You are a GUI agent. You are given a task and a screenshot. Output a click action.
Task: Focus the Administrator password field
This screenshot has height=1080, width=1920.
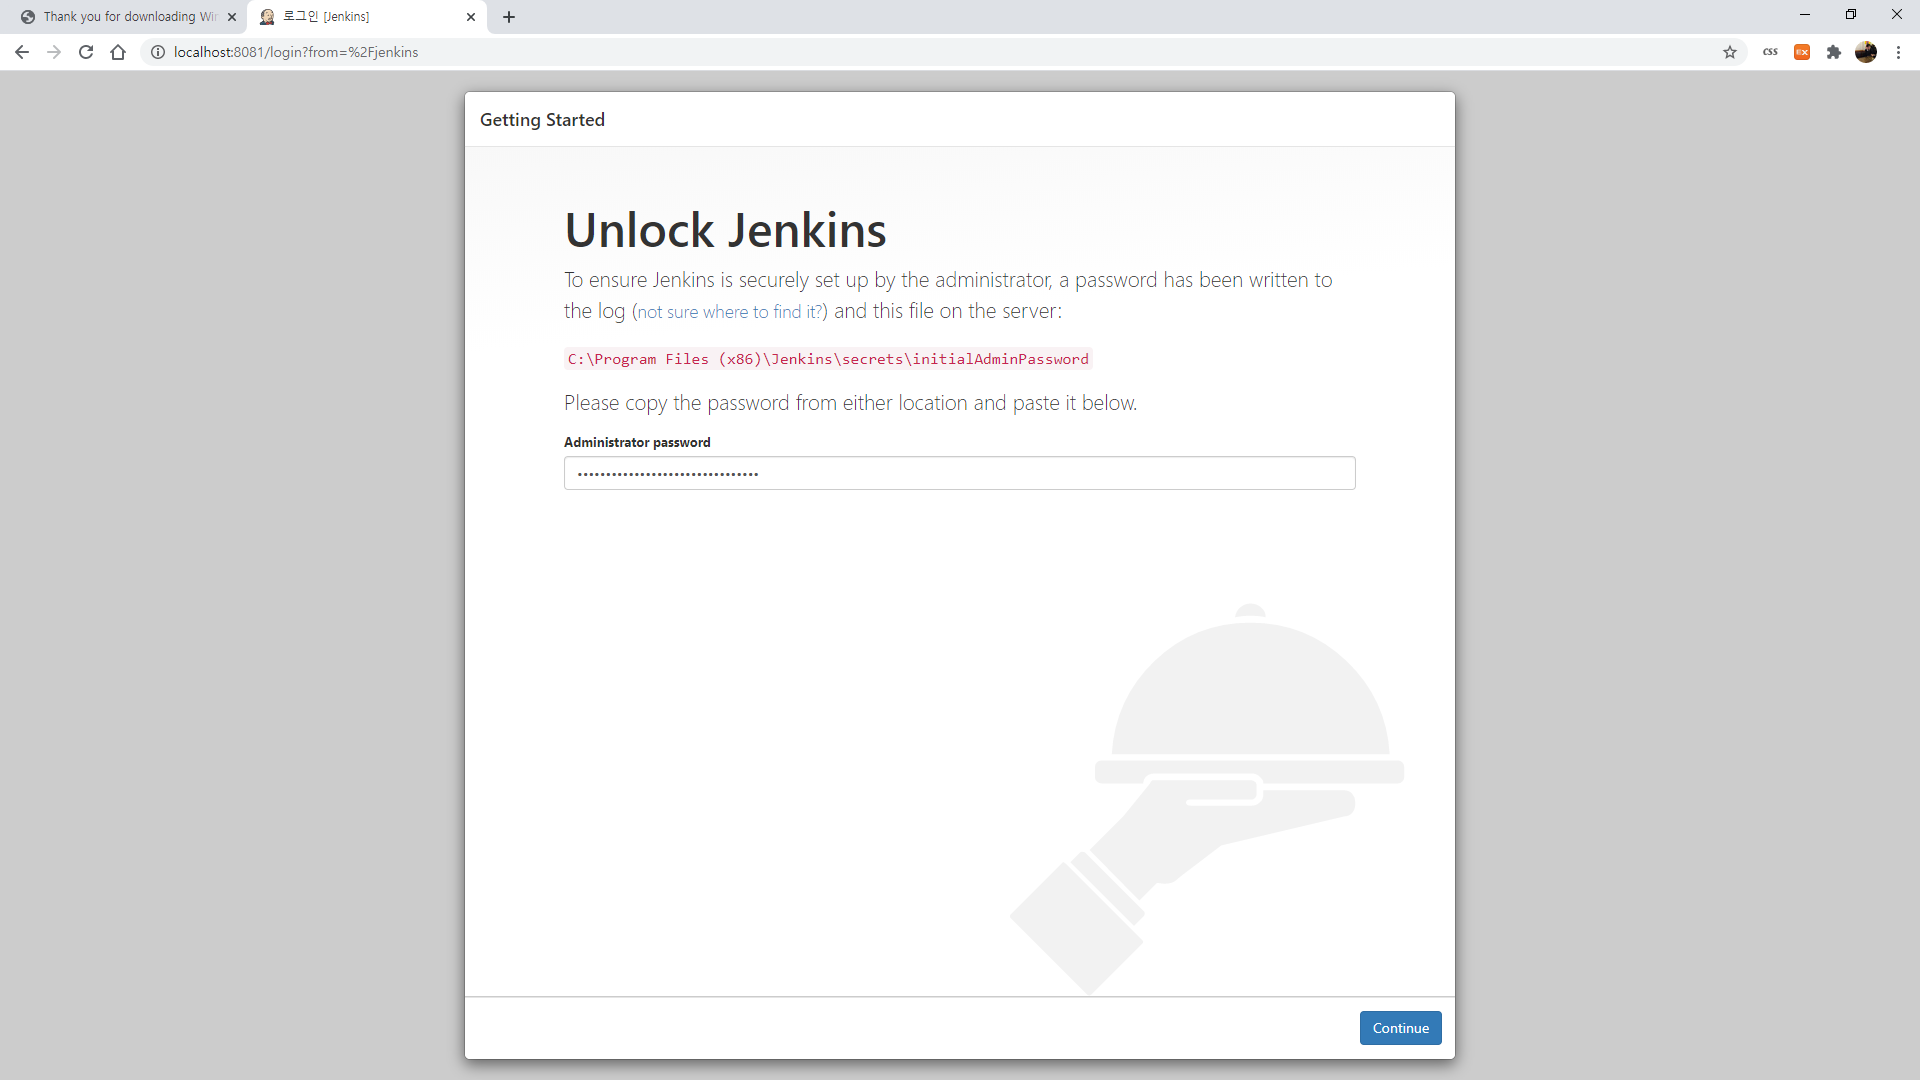tap(960, 473)
